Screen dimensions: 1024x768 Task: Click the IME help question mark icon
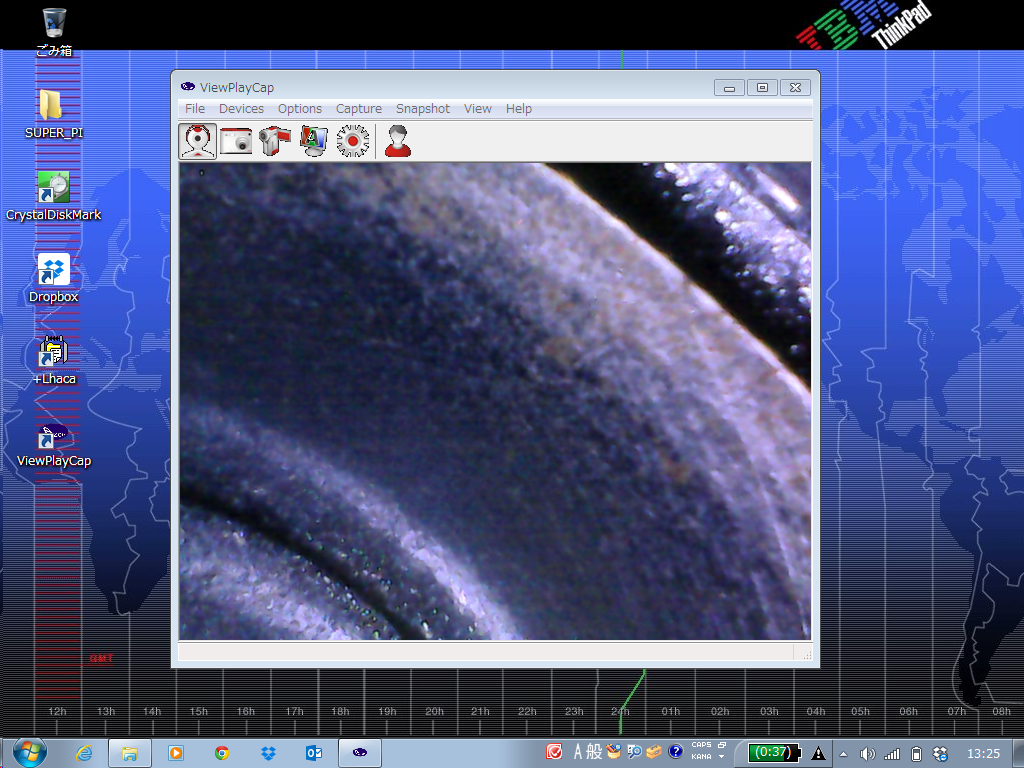pos(676,752)
